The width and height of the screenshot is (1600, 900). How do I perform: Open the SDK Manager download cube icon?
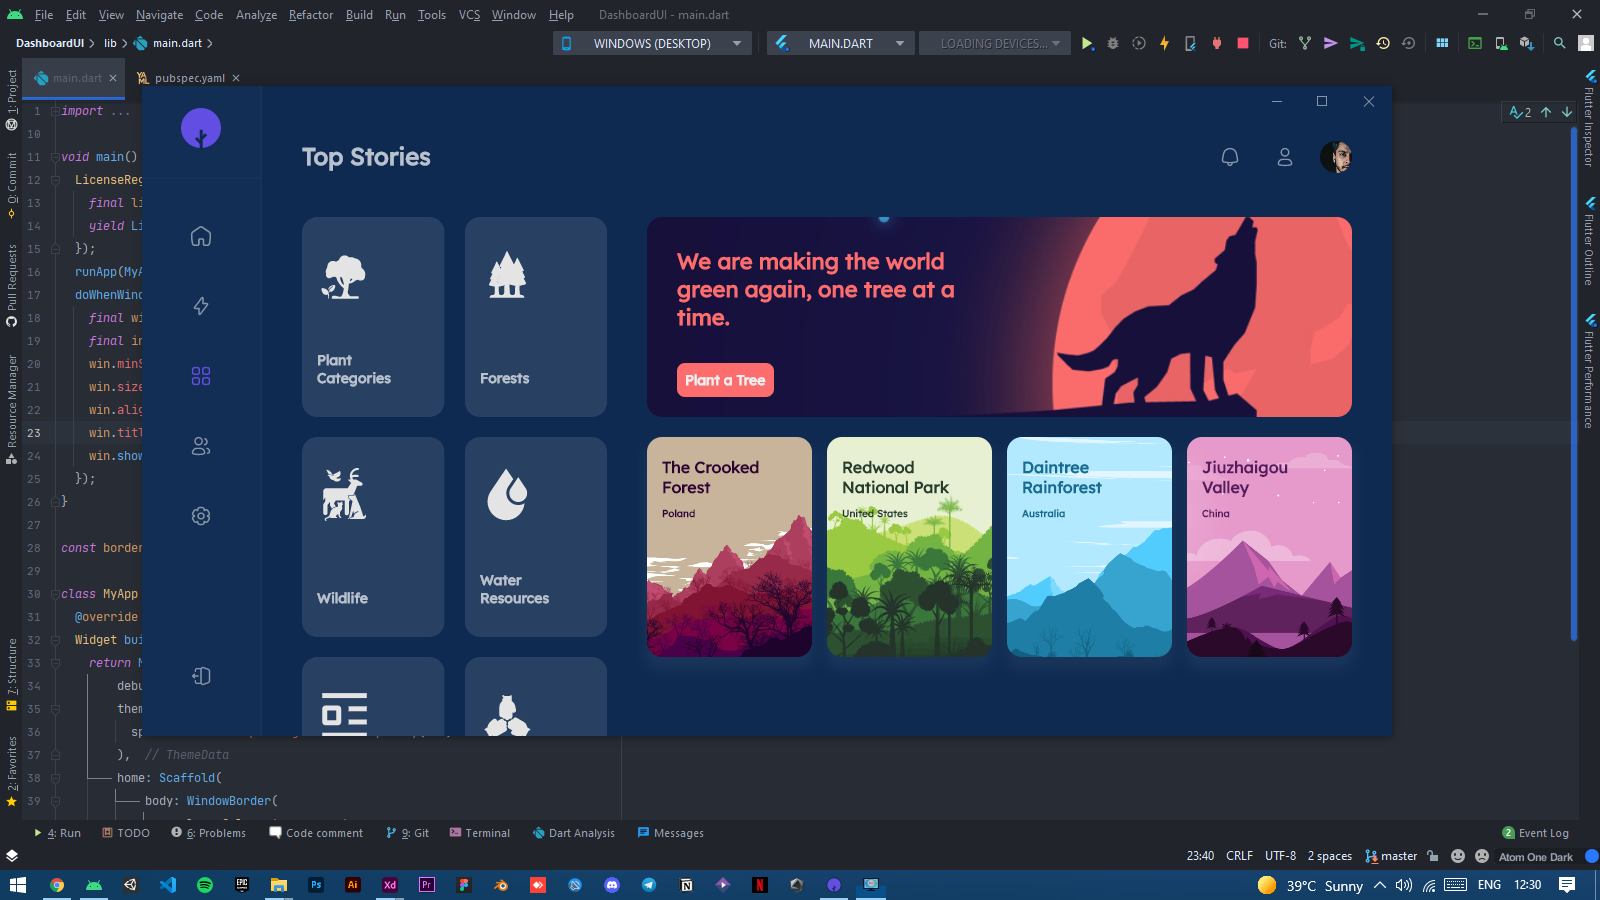pyautogui.click(x=1527, y=43)
